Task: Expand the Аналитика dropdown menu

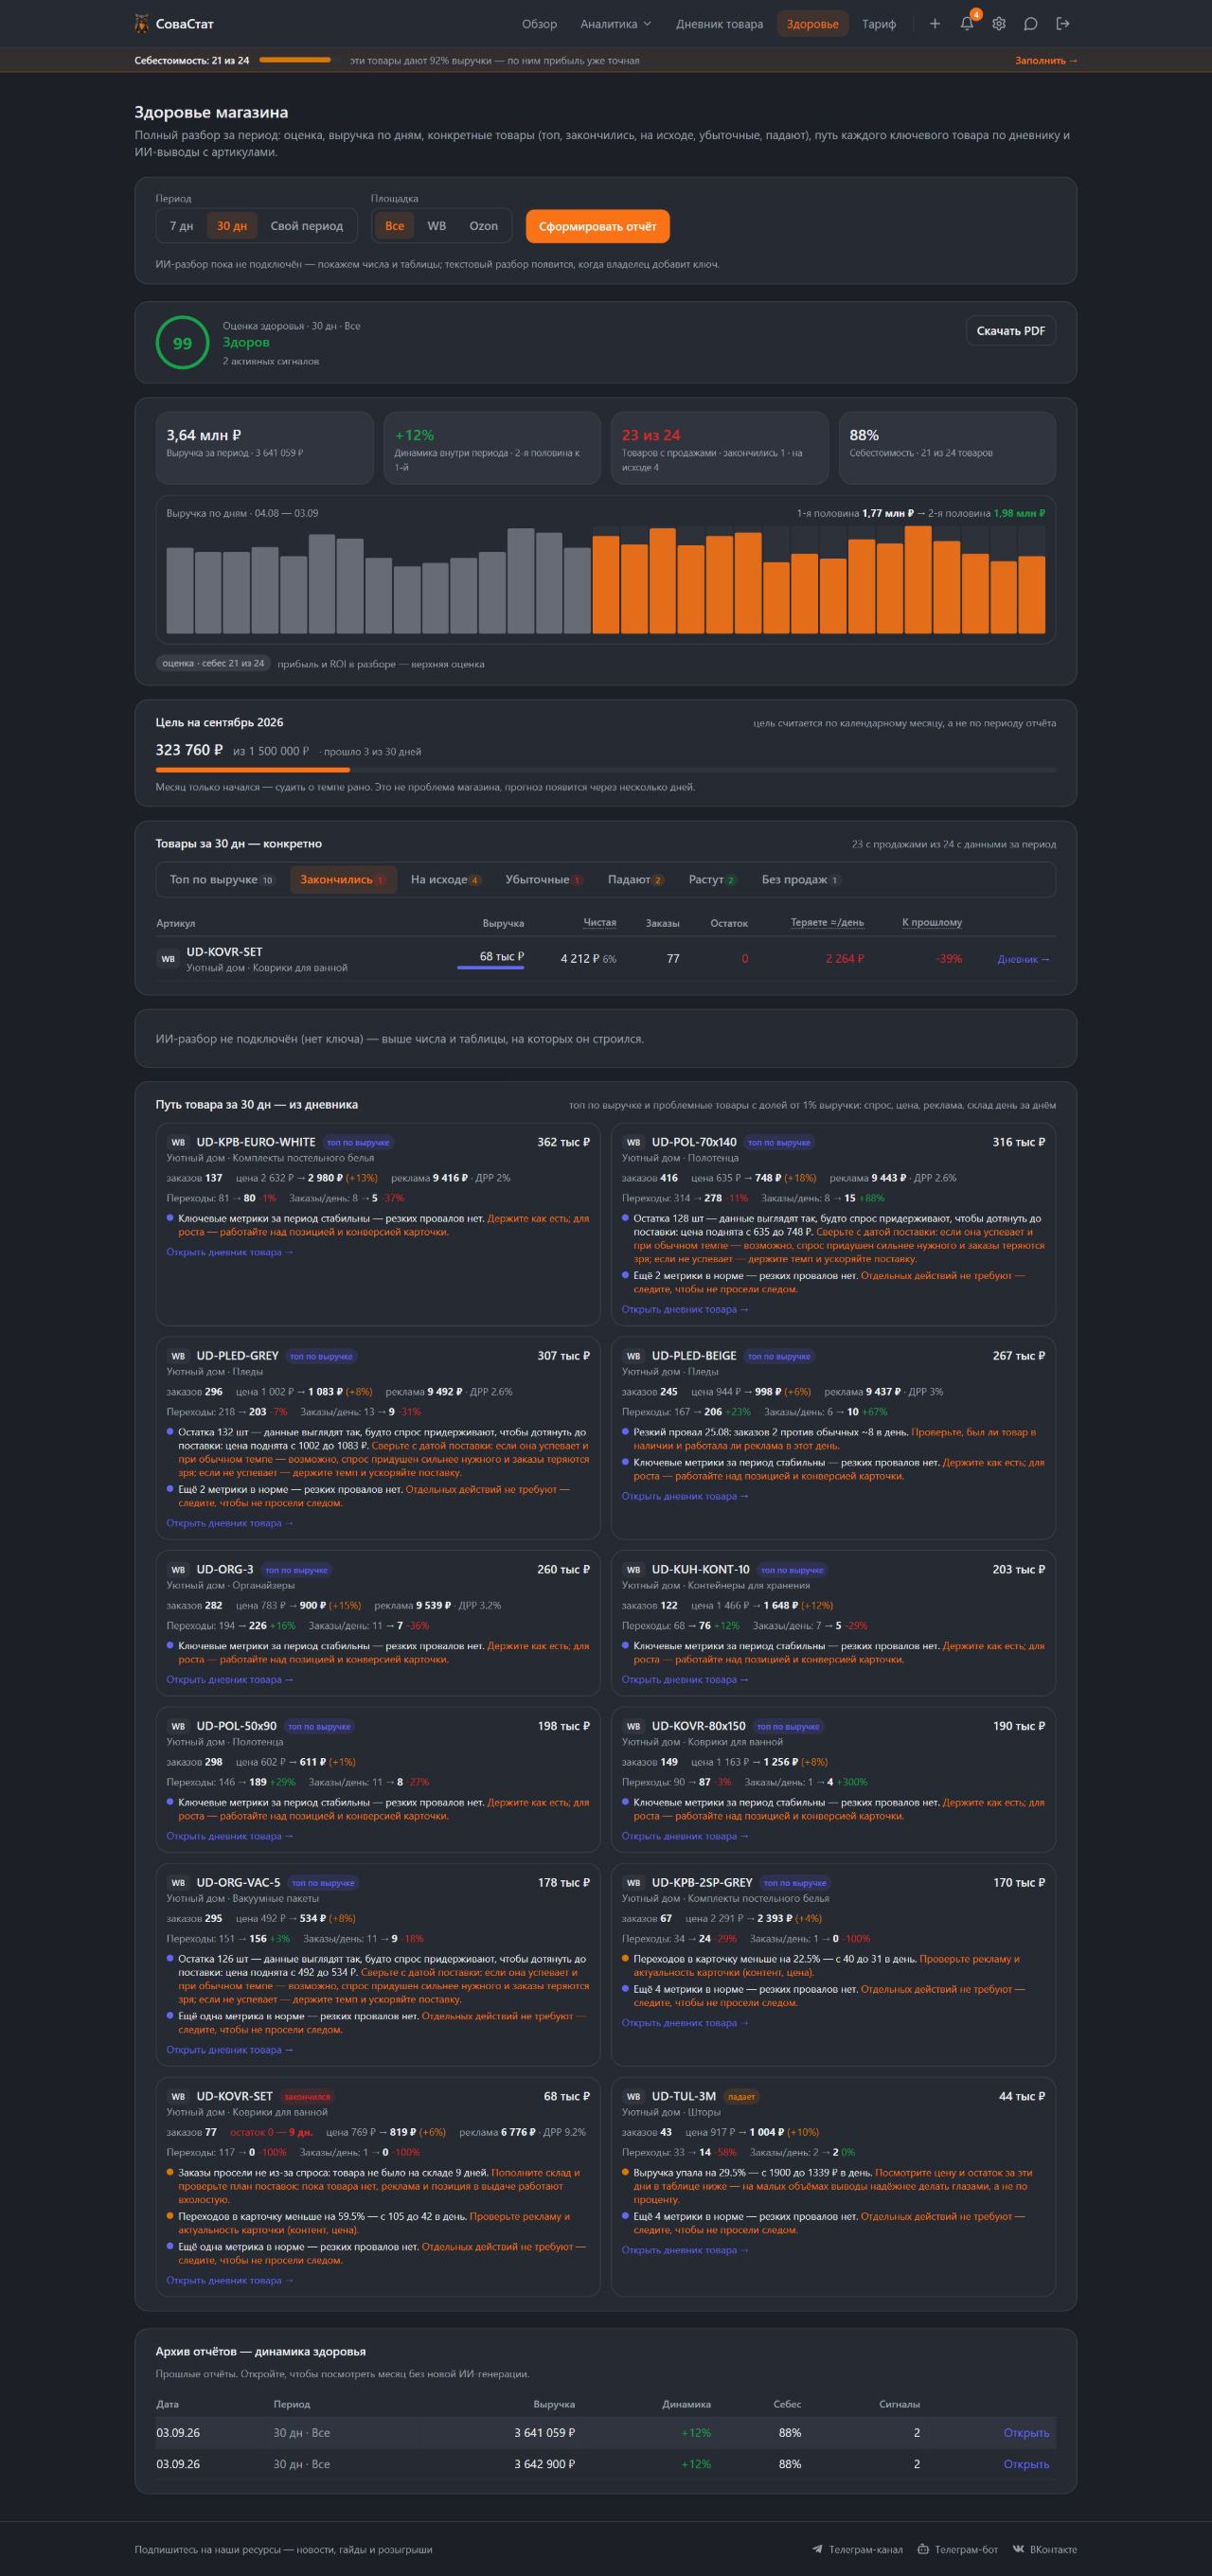Action: coord(616,24)
